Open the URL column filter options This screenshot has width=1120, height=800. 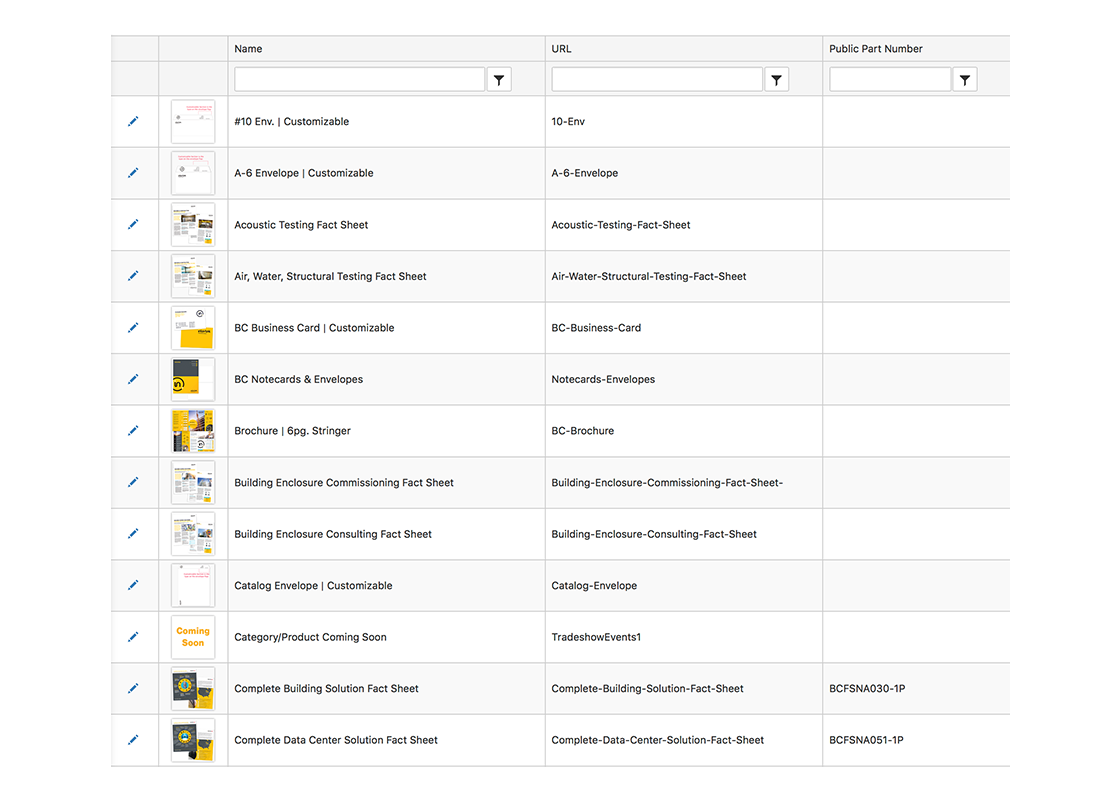pyautogui.click(x=776, y=80)
